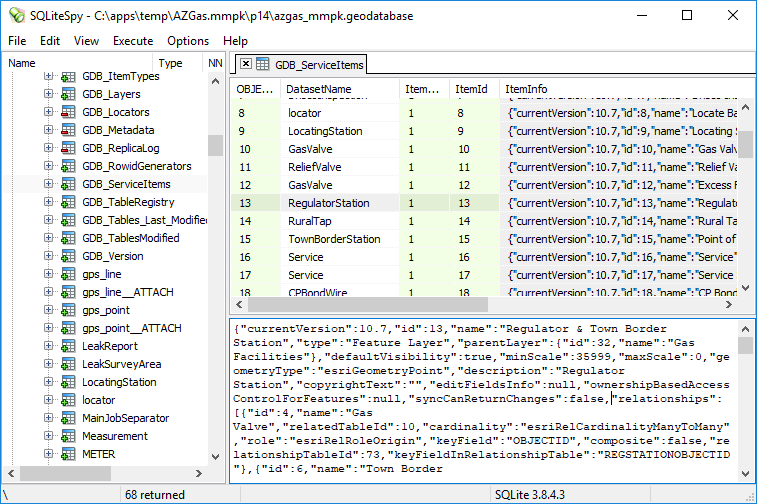Viewport: 757px width, 504px height.
Task: Click the schema tree scroll down arrow
Action: [216, 457]
